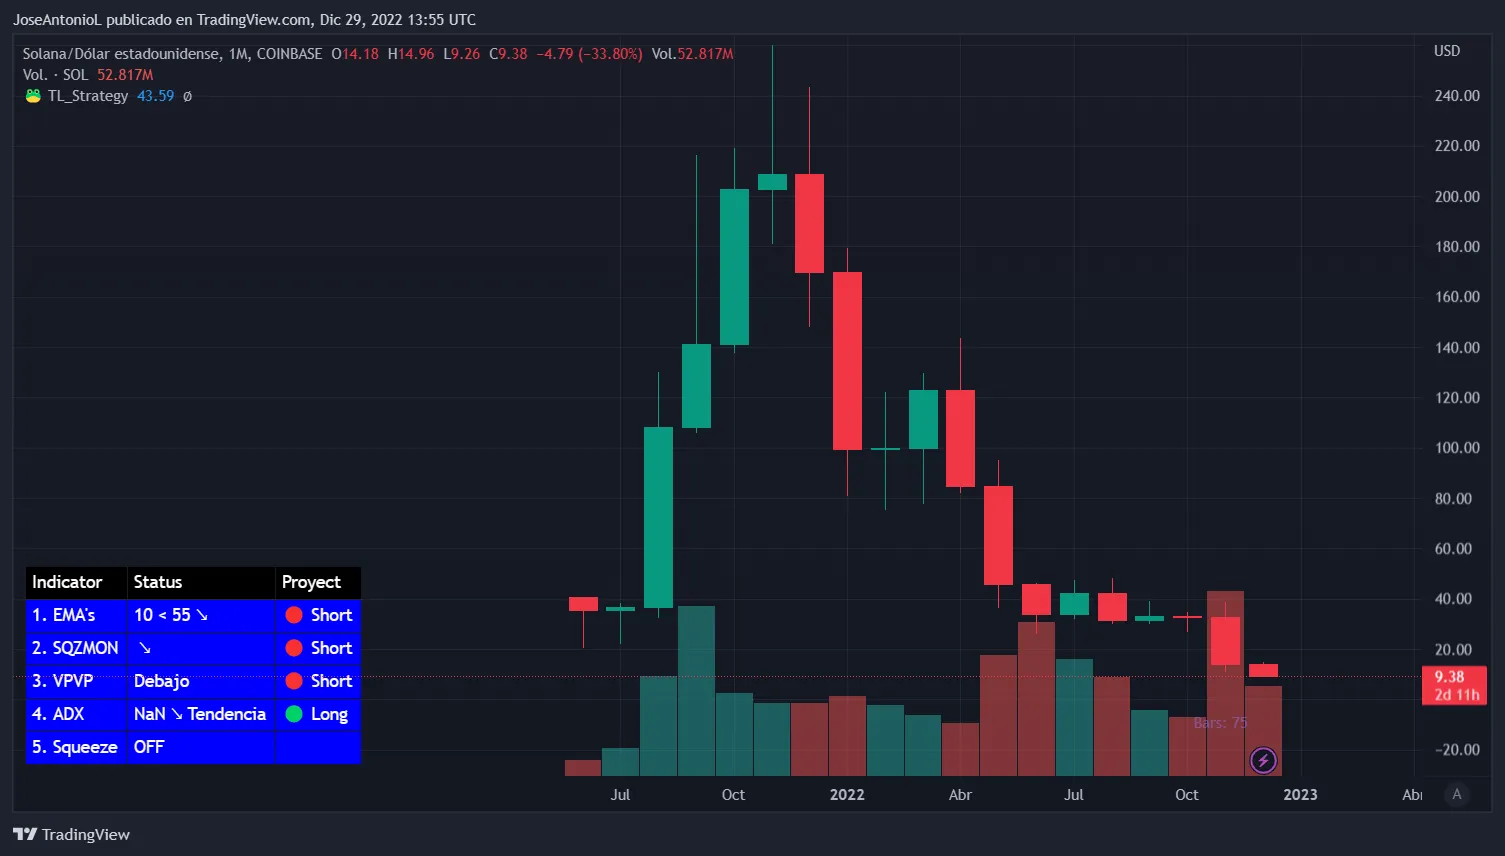Click the ø symbol after 43.59

pyautogui.click(x=187, y=96)
